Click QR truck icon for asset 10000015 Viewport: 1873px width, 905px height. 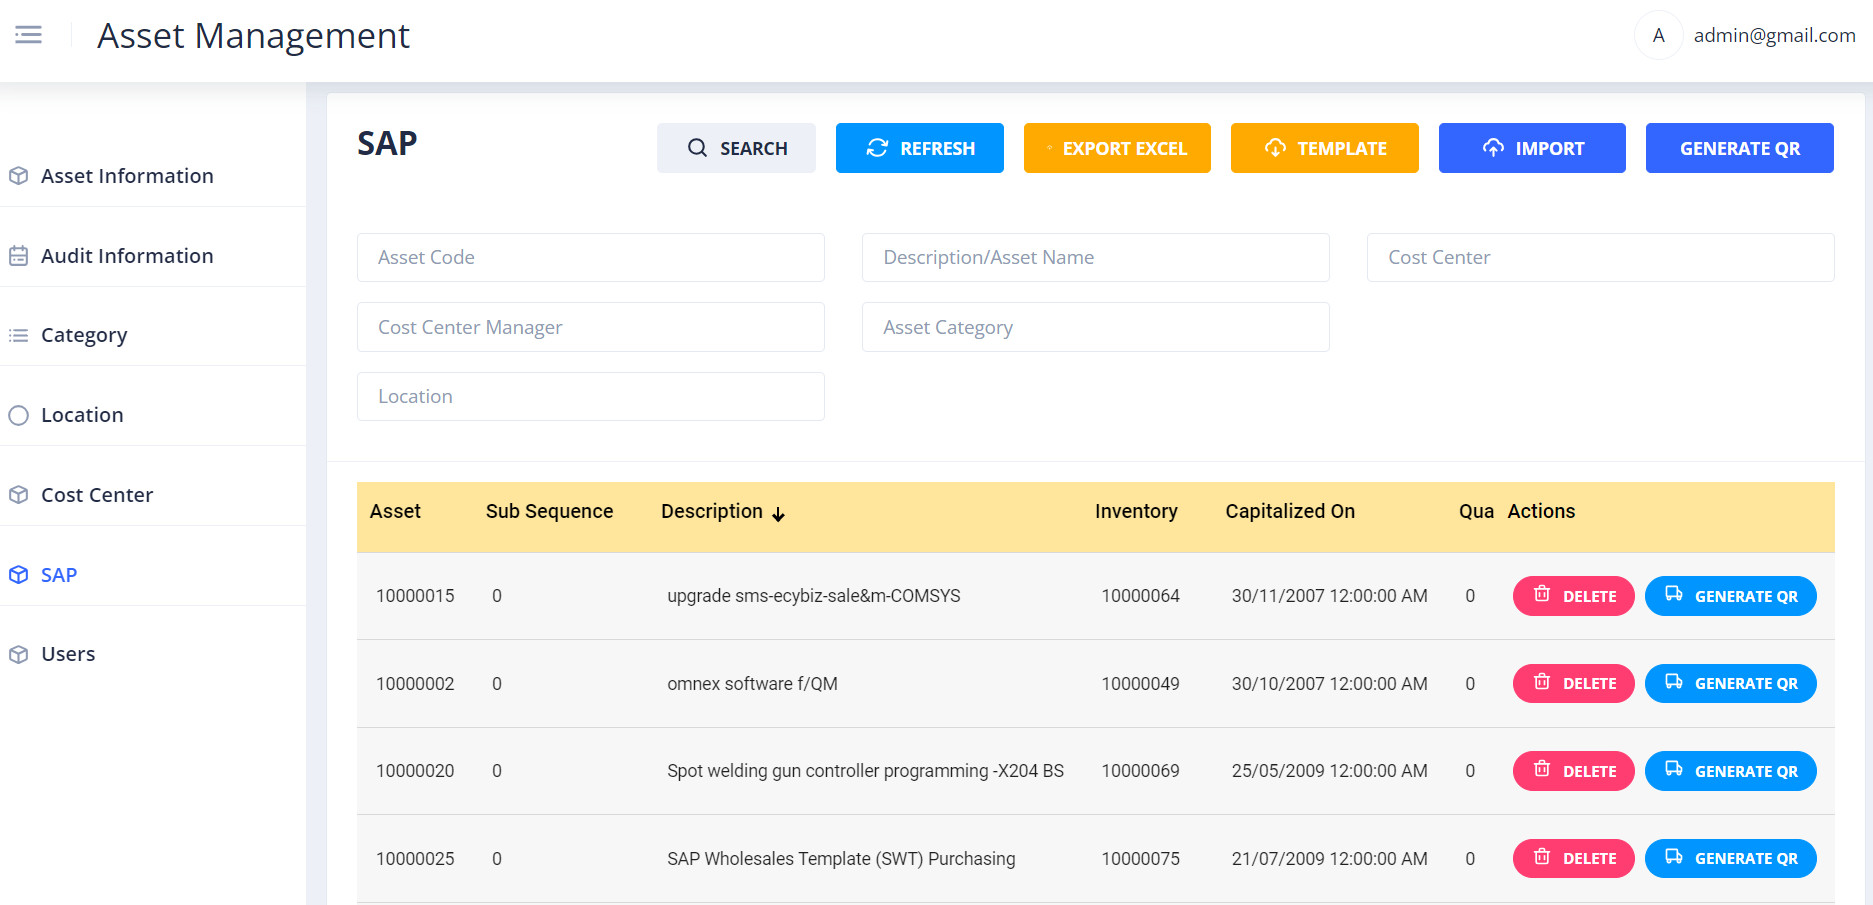coord(1674,594)
